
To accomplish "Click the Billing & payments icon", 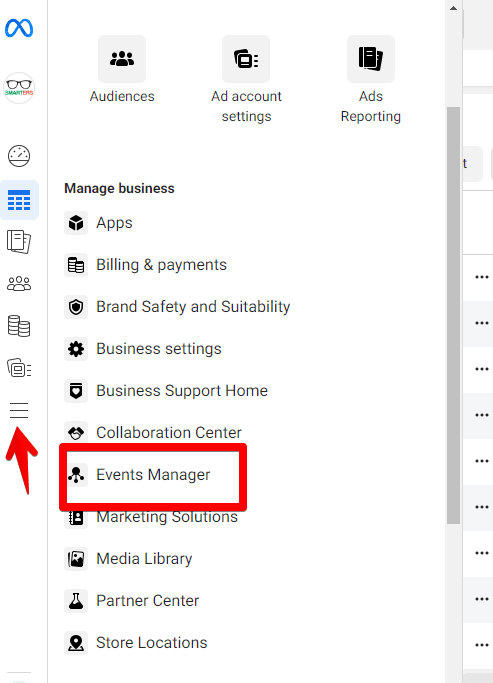I will [76, 265].
